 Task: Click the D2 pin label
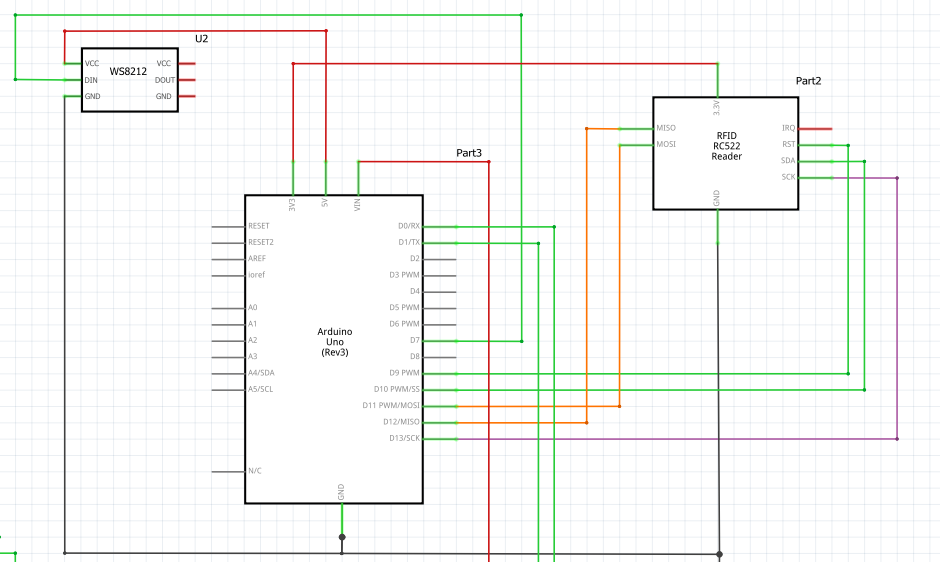click(x=415, y=259)
